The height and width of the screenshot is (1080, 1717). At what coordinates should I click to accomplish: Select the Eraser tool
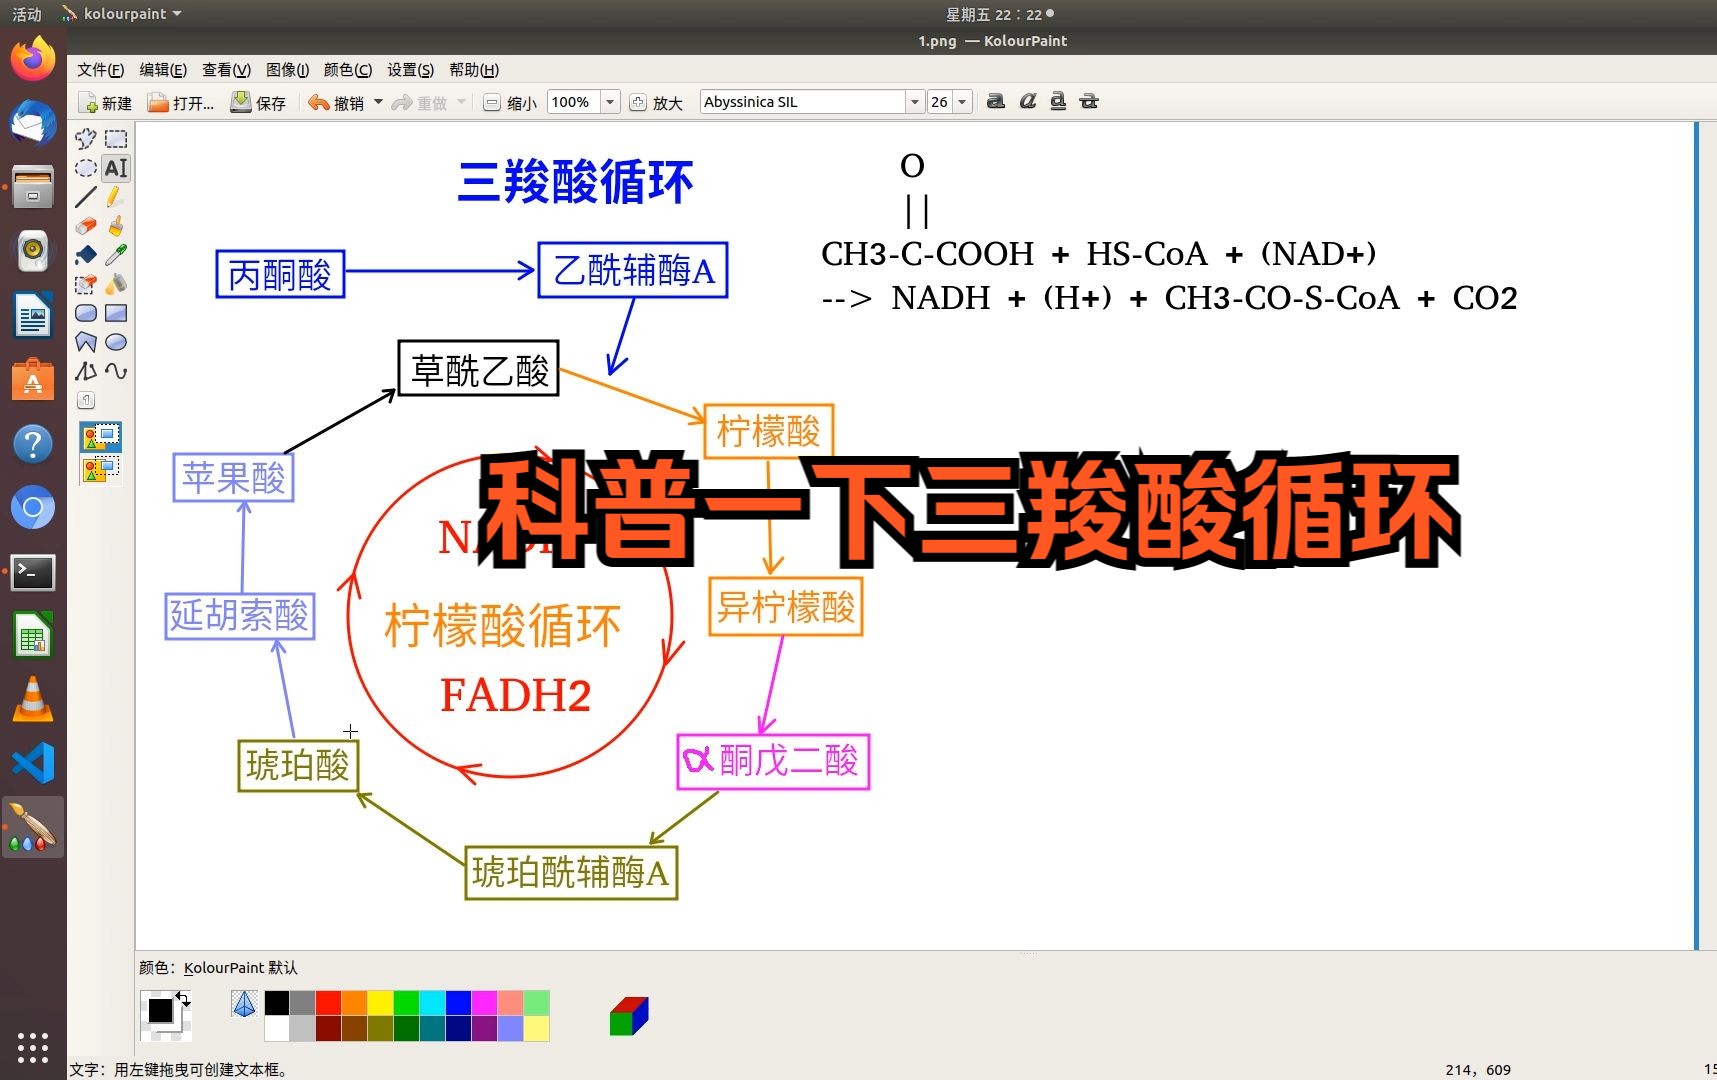(86, 226)
